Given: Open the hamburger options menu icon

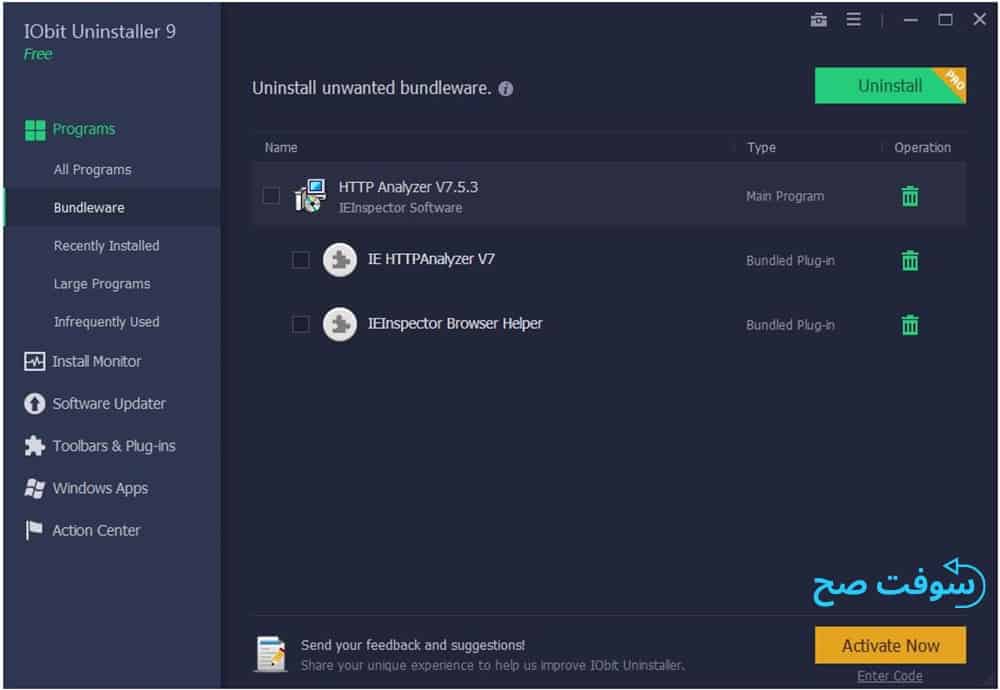Looking at the screenshot, I should (853, 20).
